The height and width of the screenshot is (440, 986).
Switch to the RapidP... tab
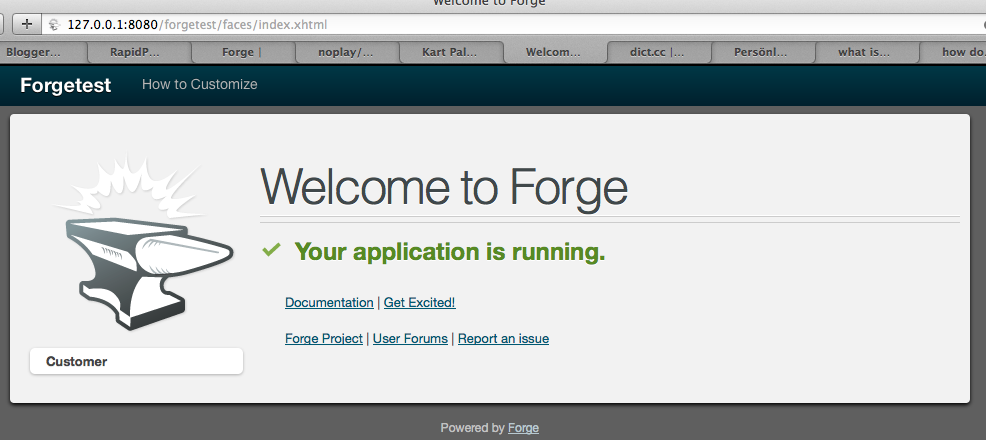point(140,53)
